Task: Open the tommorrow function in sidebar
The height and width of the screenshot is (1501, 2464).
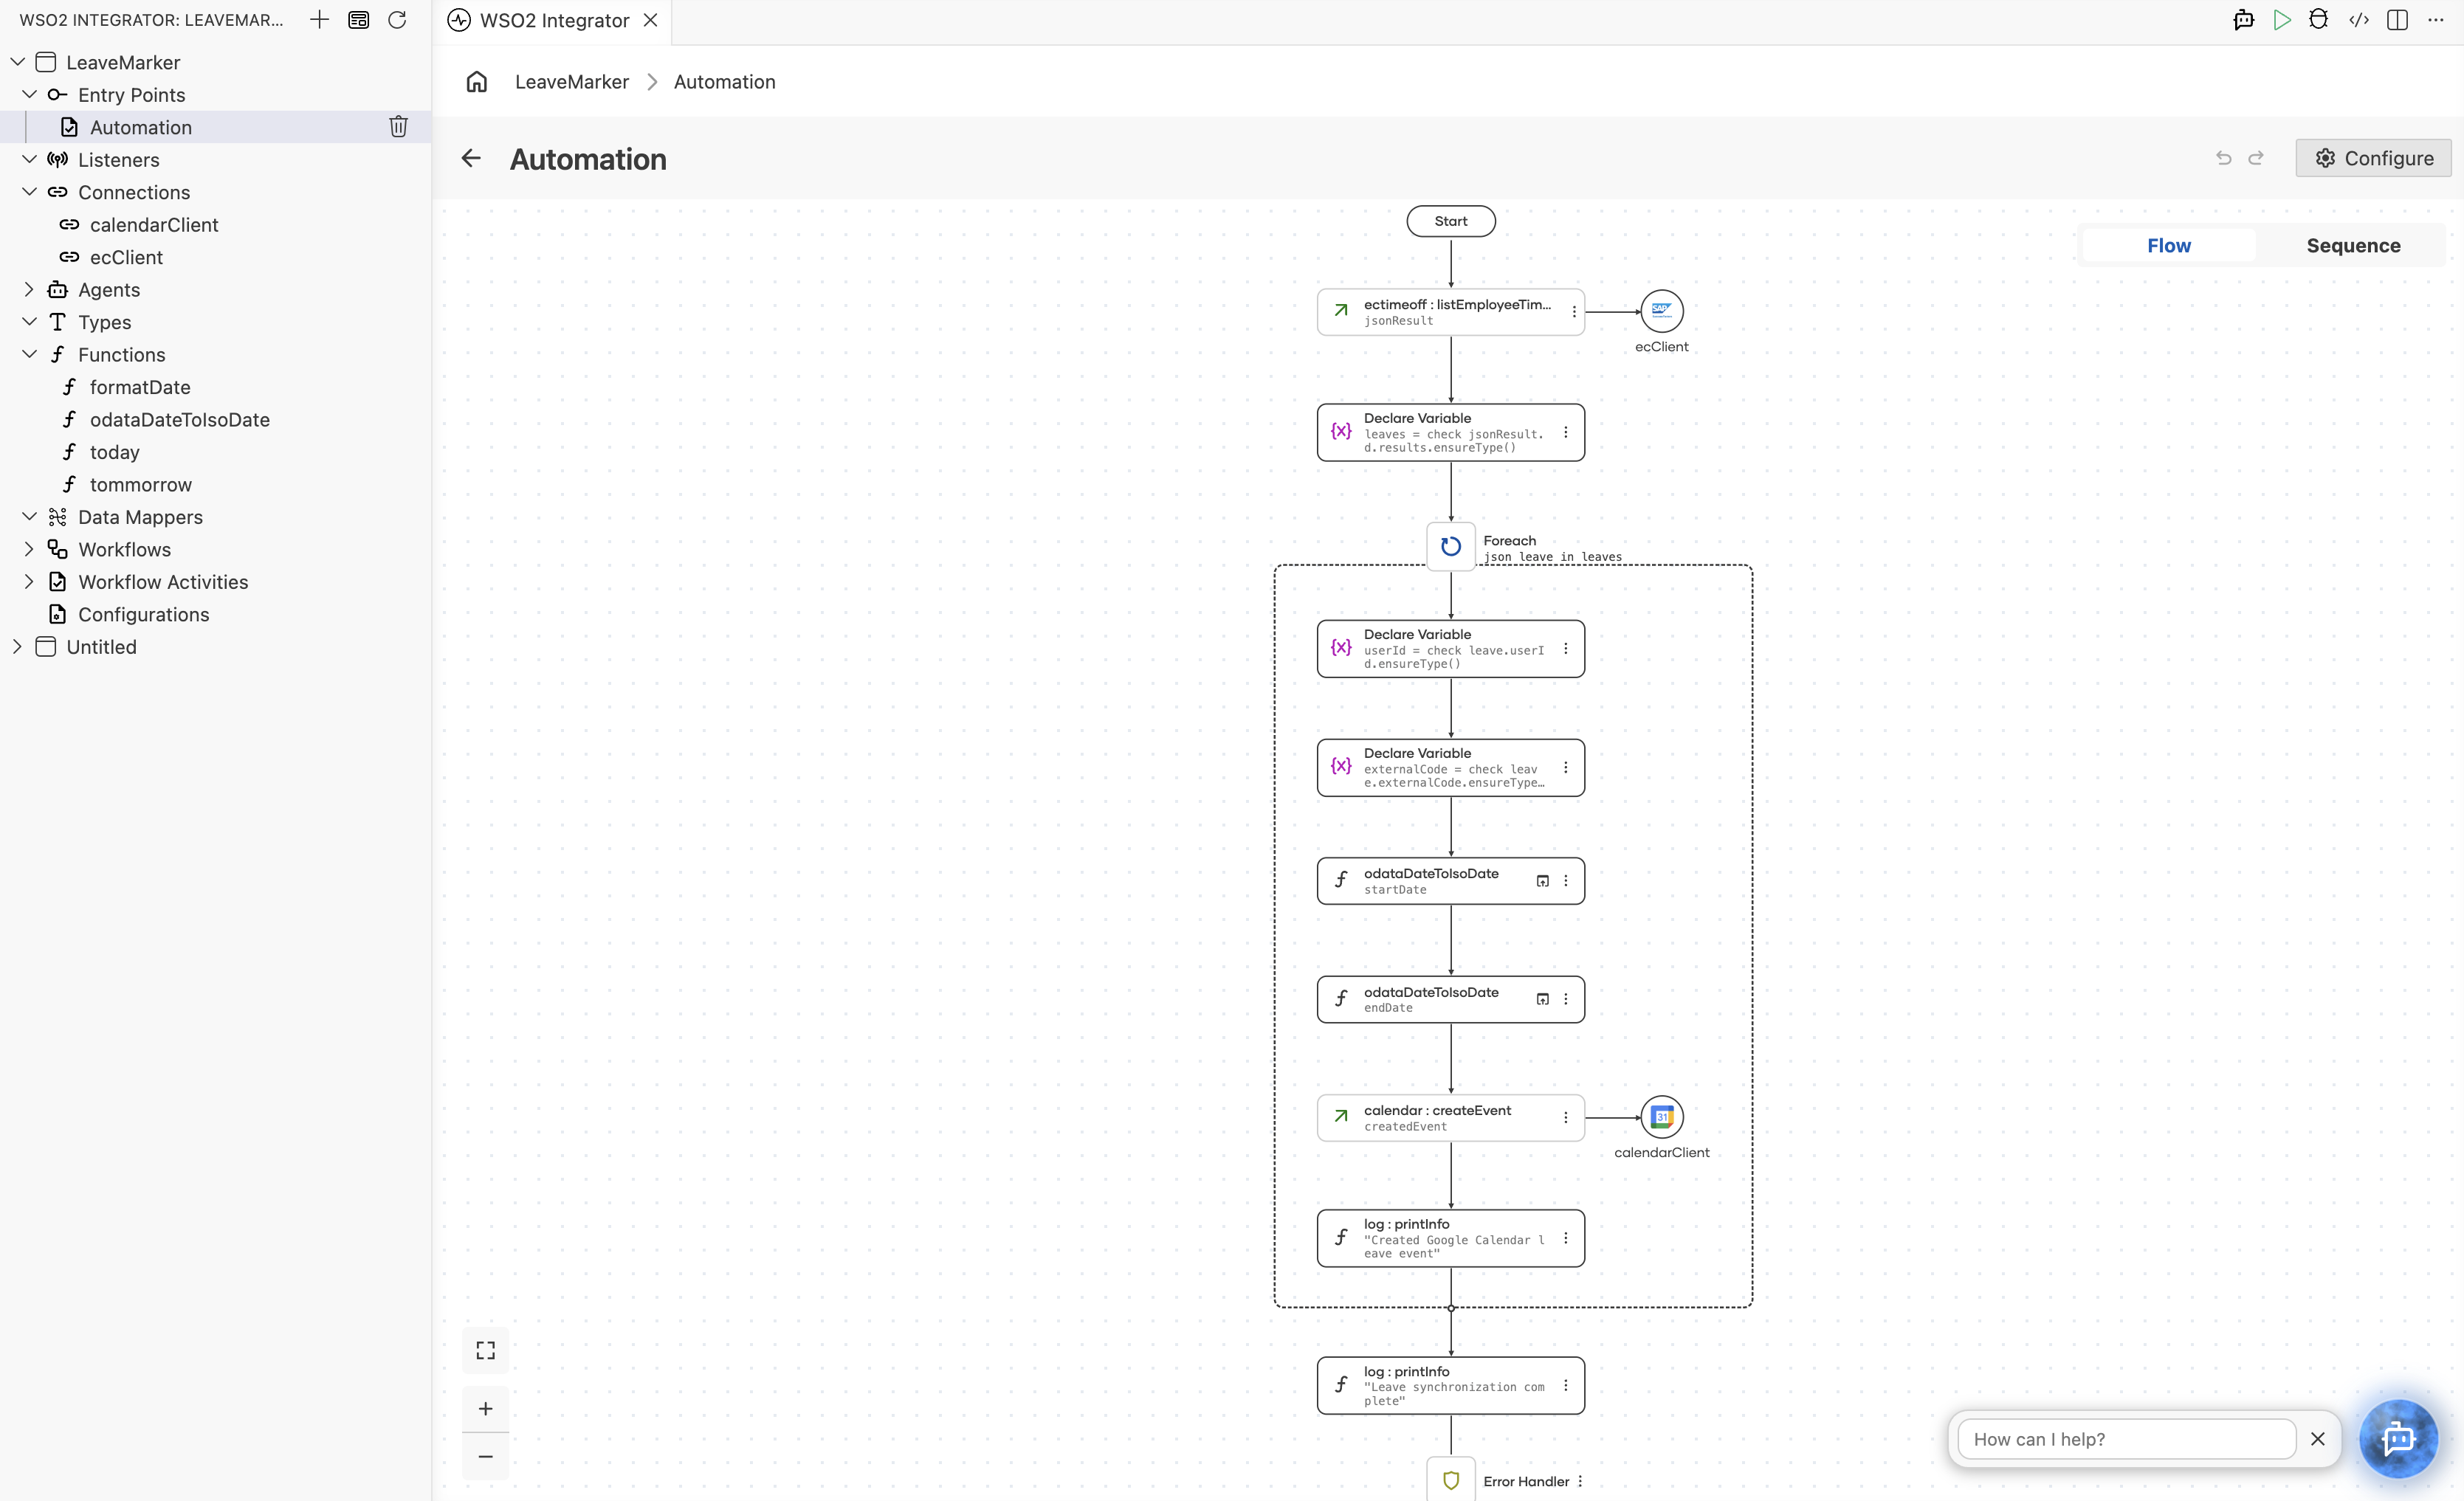Action: point(141,484)
